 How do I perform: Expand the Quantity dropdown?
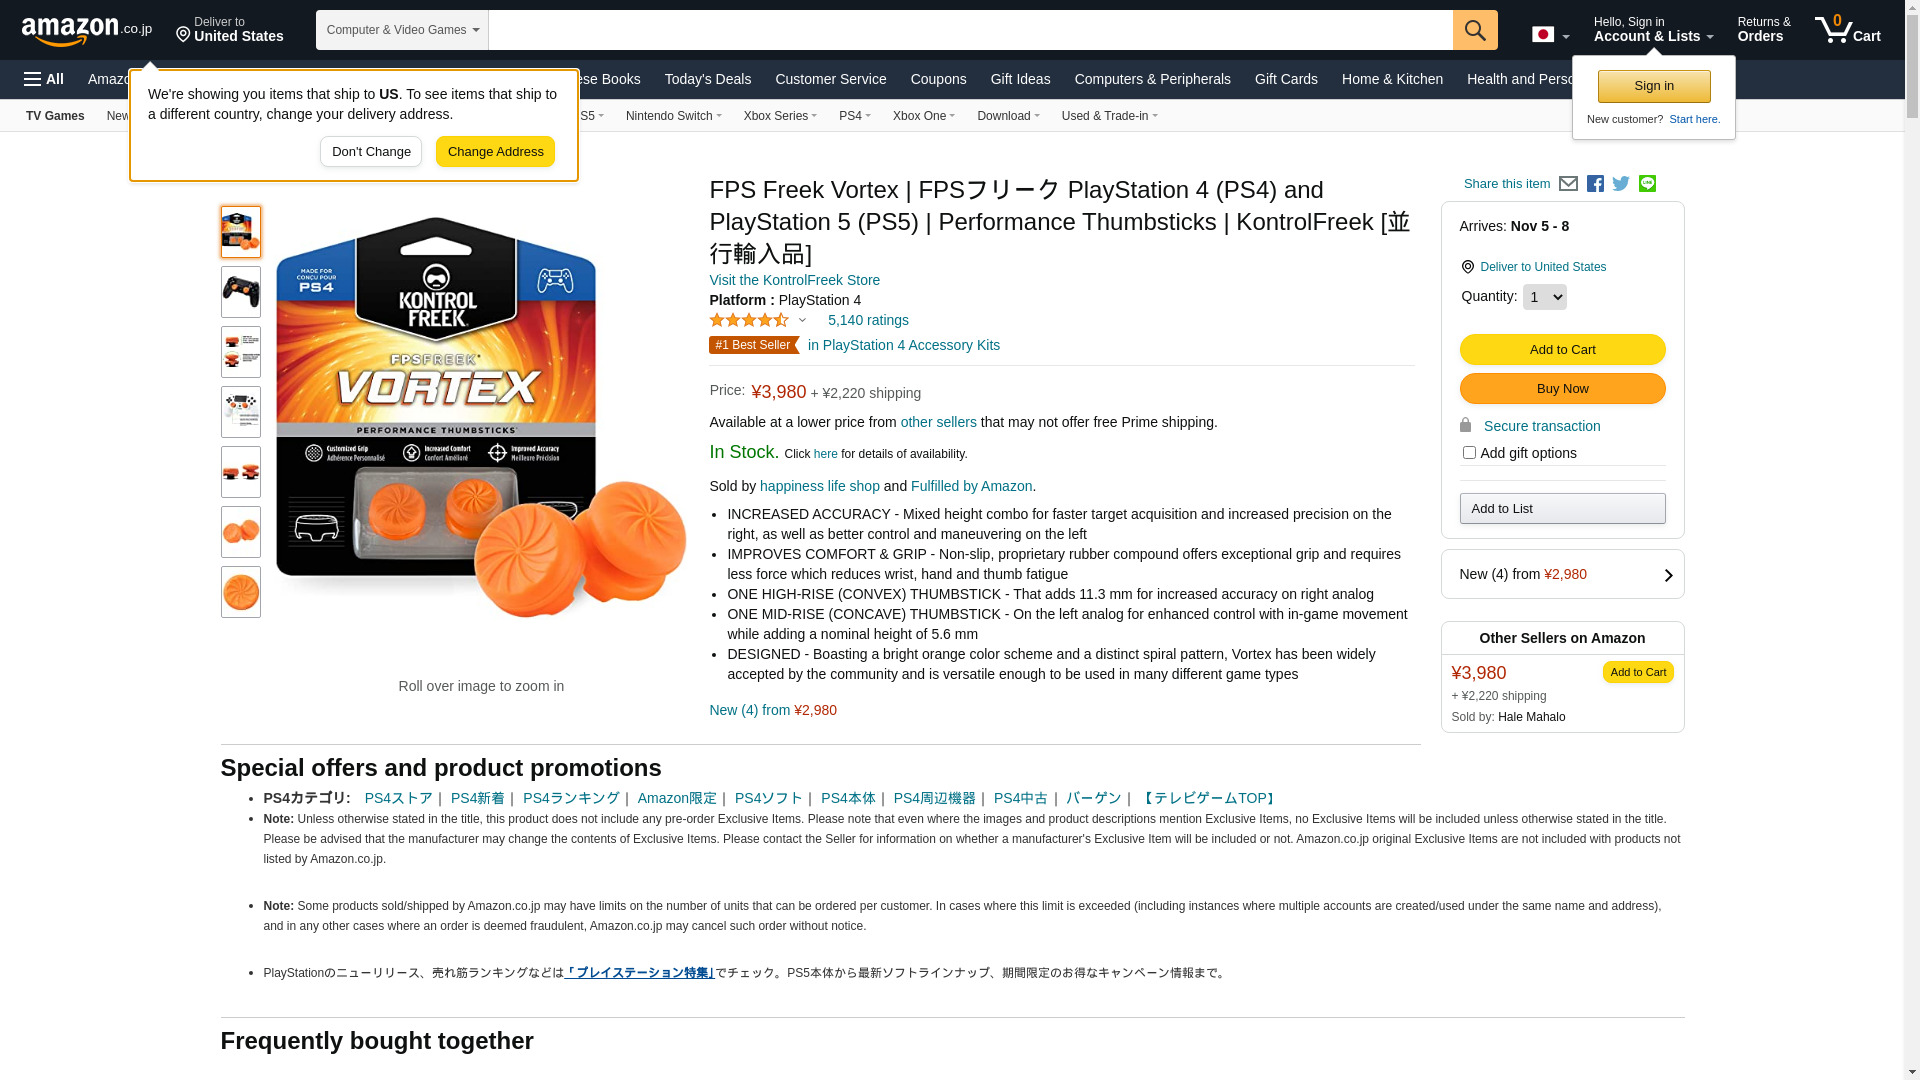(1544, 297)
